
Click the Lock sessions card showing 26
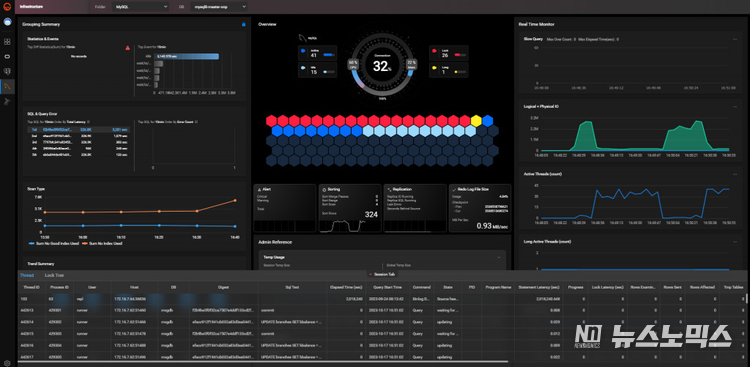[x=449, y=53]
